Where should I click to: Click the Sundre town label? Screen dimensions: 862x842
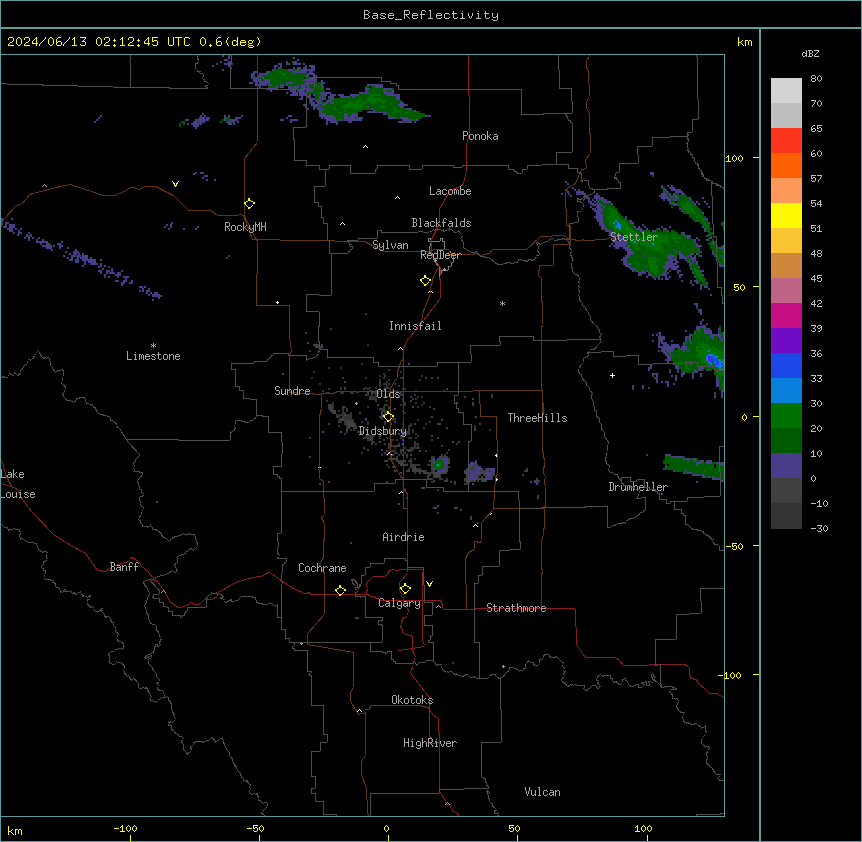[292, 391]
